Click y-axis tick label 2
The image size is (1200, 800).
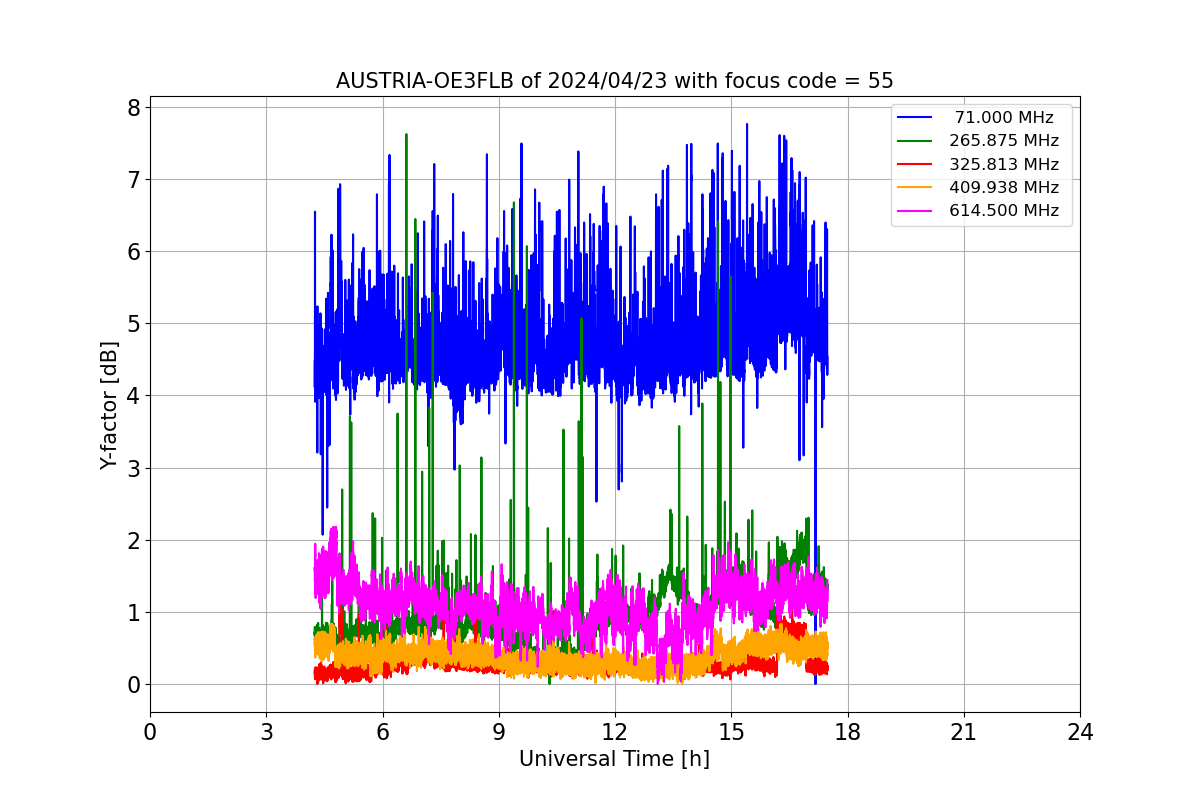(x=133, y=540)
